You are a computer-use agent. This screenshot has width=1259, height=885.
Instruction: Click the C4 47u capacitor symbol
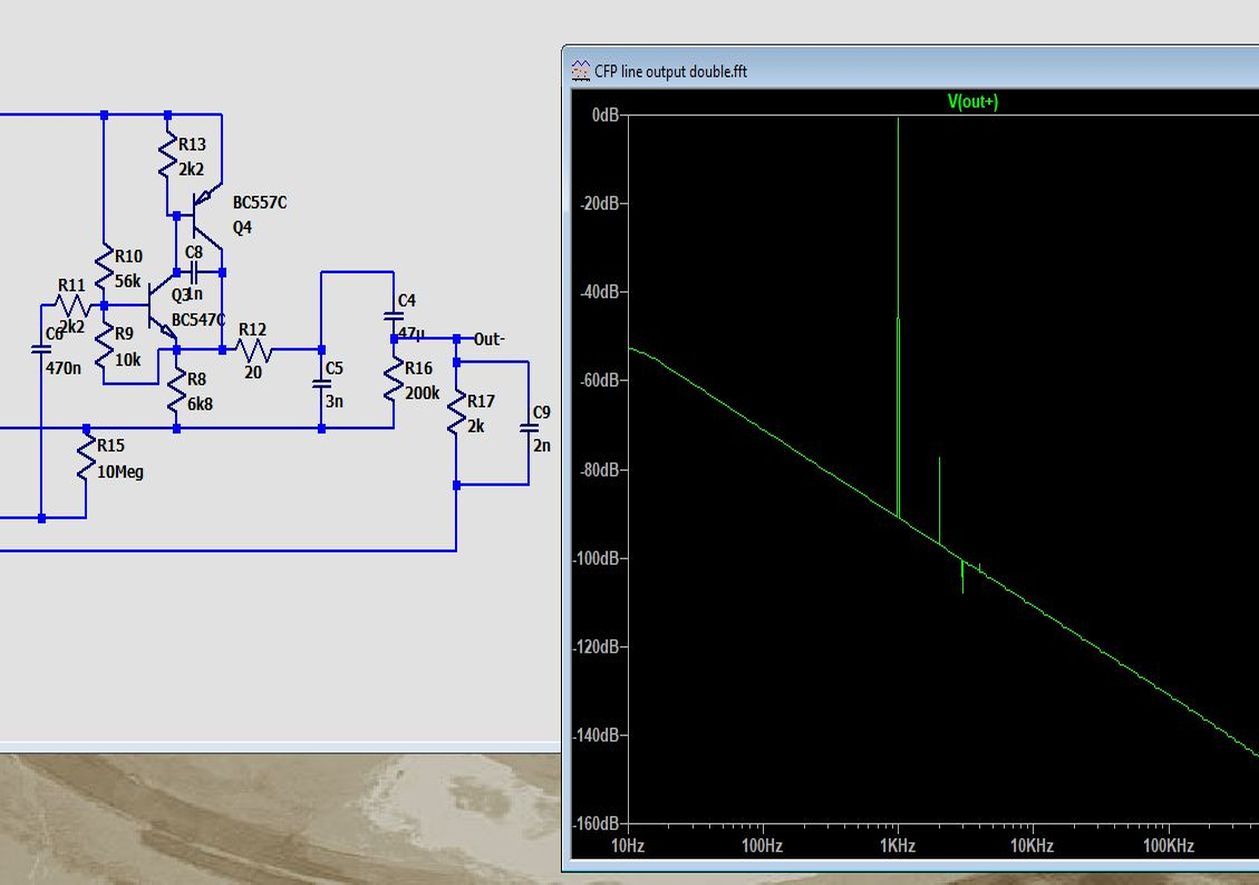(x=393, y=317)
